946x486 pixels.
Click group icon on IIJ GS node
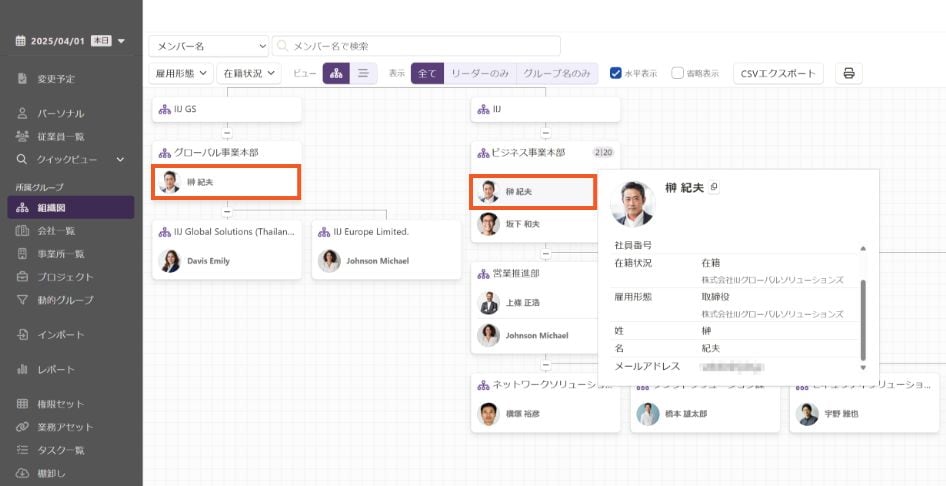click(164, 109)
